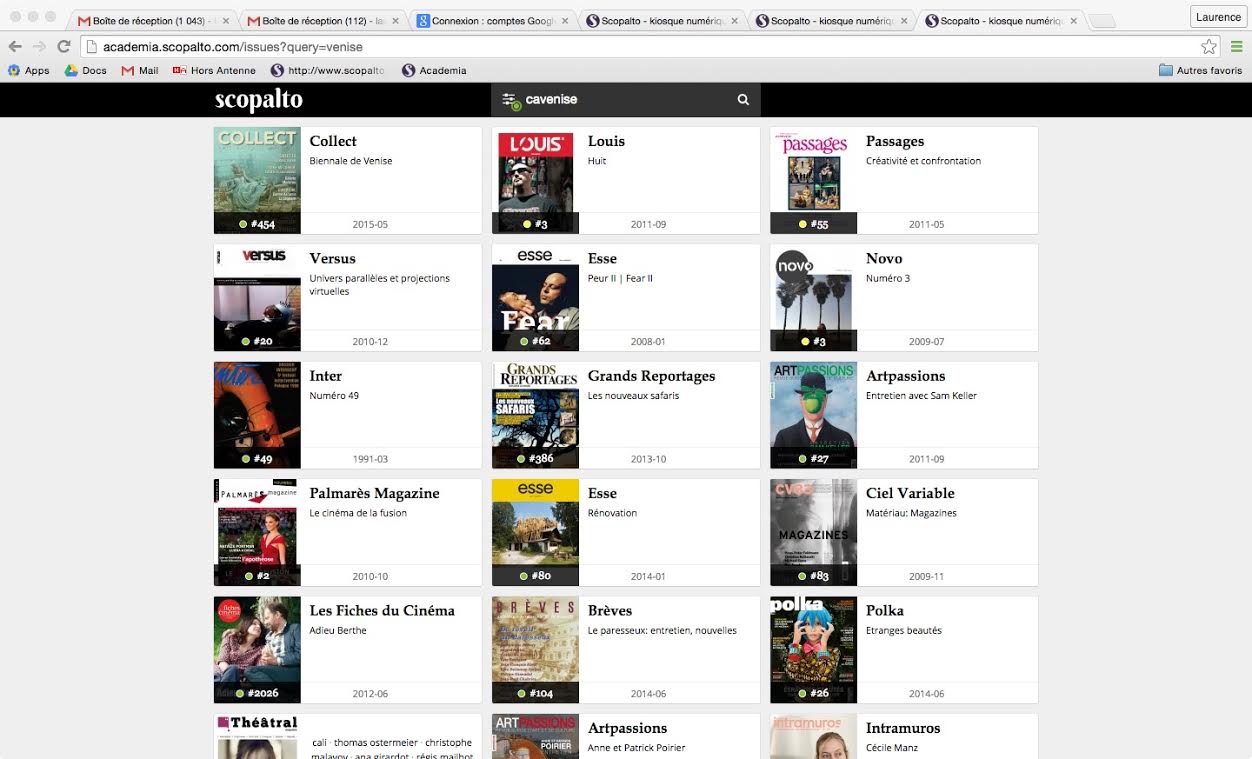
Task: Open the Apps bookmark shortcut
Action: (28, 70)
